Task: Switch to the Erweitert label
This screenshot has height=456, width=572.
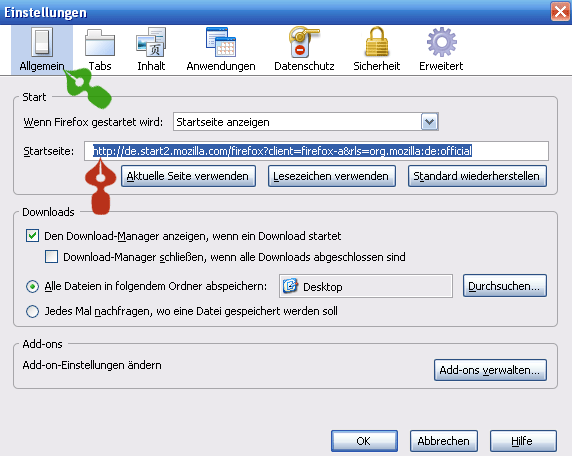Action: coord(441,66)
